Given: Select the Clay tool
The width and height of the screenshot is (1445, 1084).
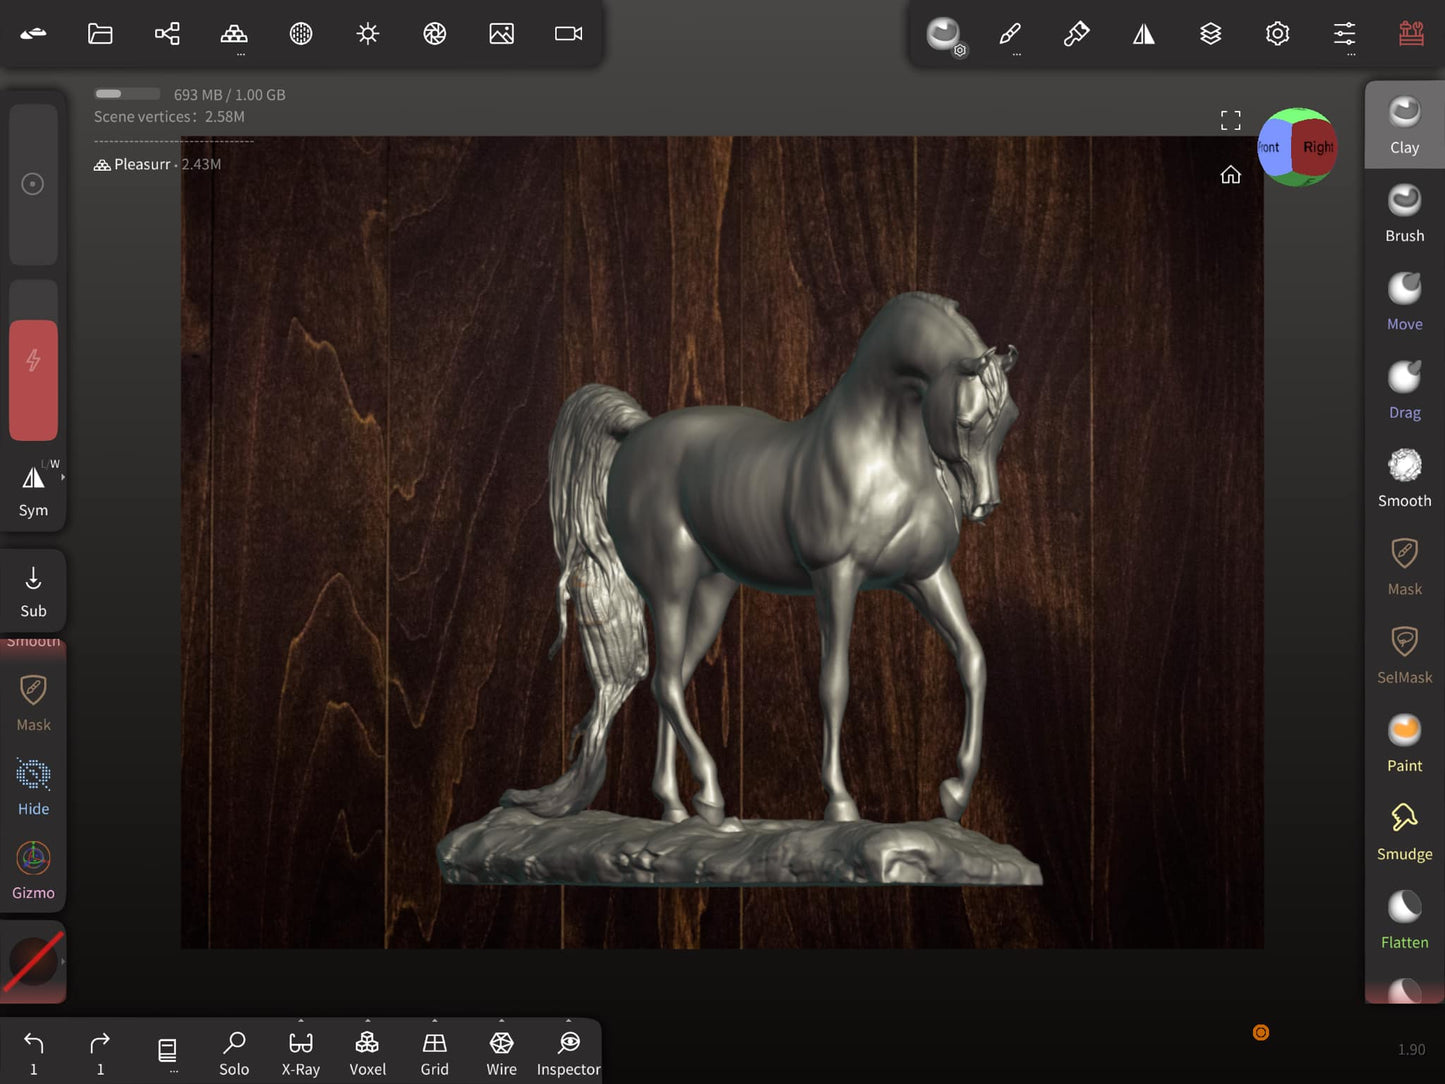Looking at the screenshot, I should click(x=1405, y=125).
